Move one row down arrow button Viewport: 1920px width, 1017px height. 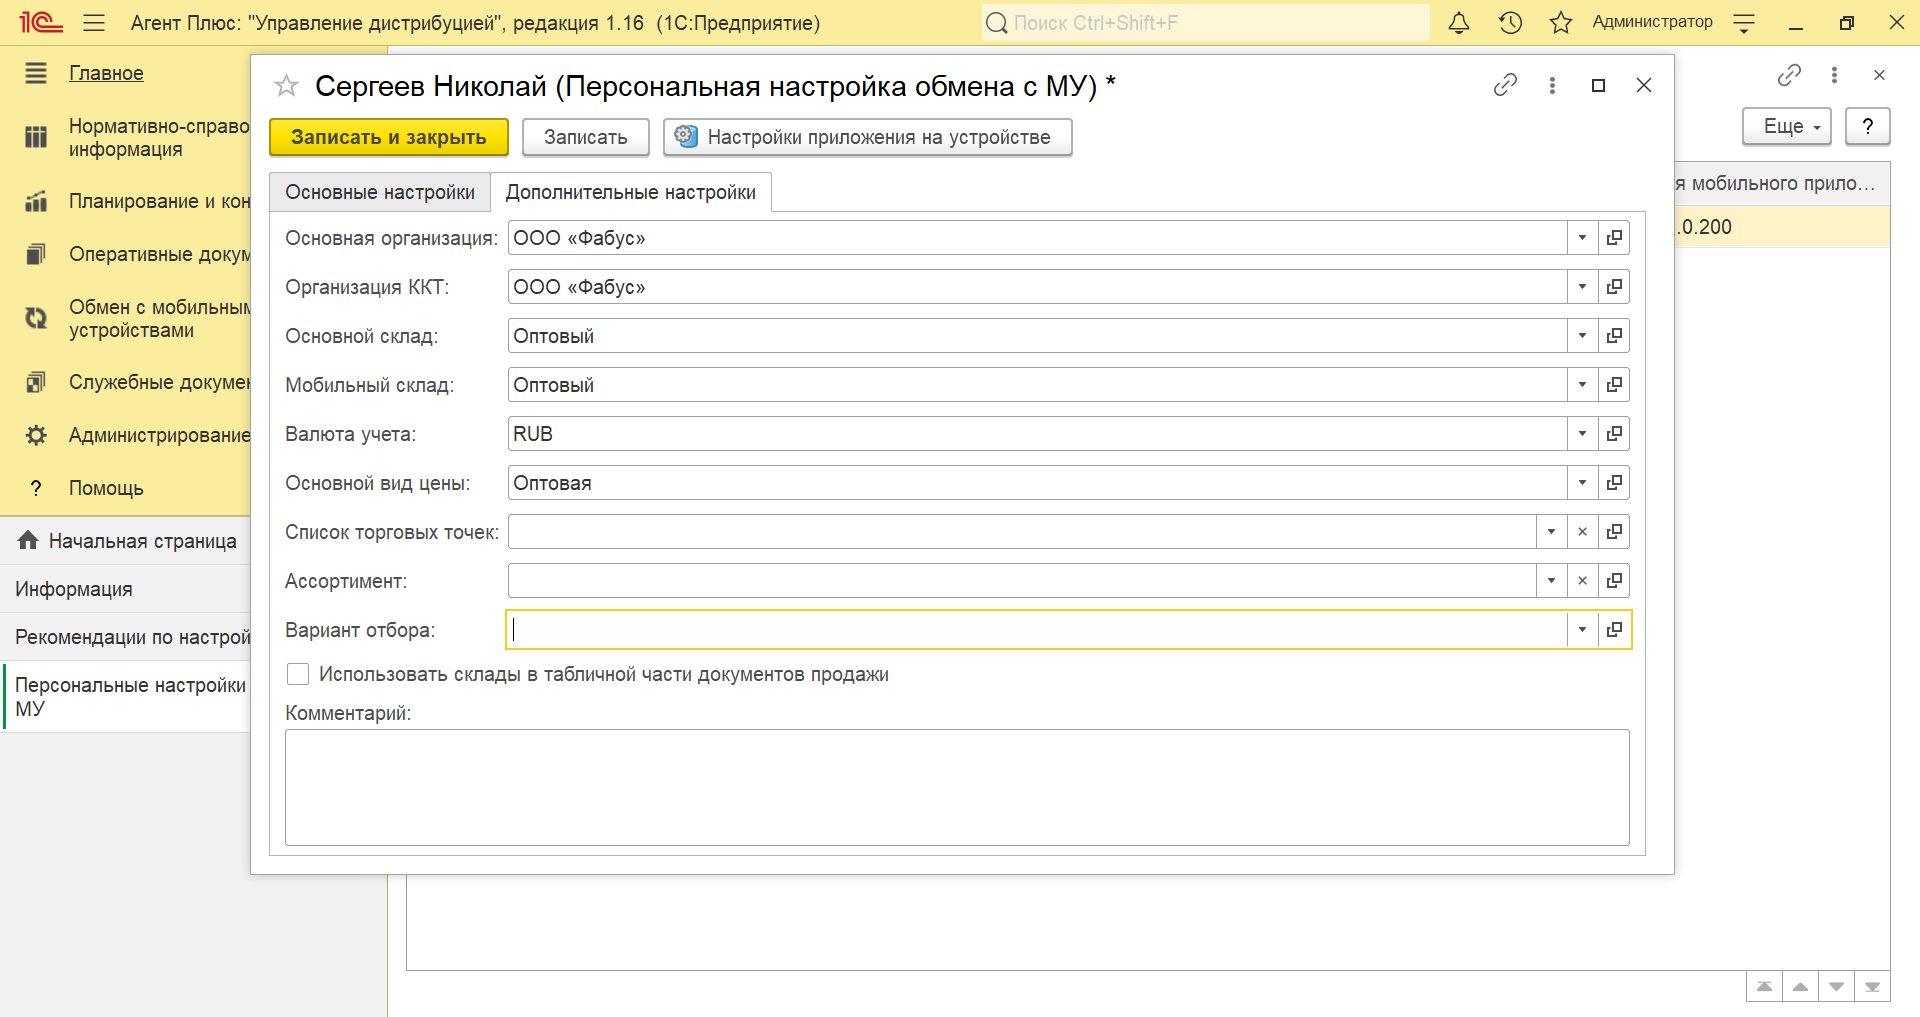click(1837, 987)
